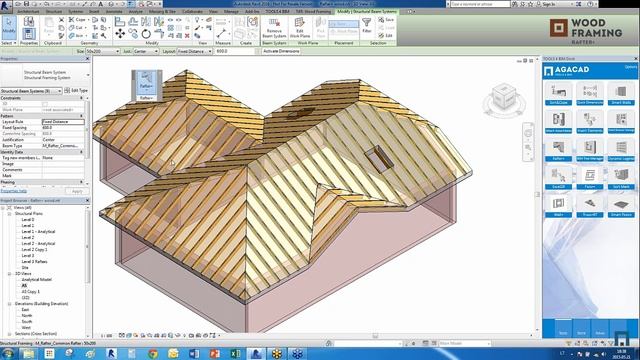
Task: Click the Options link in AGACAD dock
Action: click(x=630, y=67)
